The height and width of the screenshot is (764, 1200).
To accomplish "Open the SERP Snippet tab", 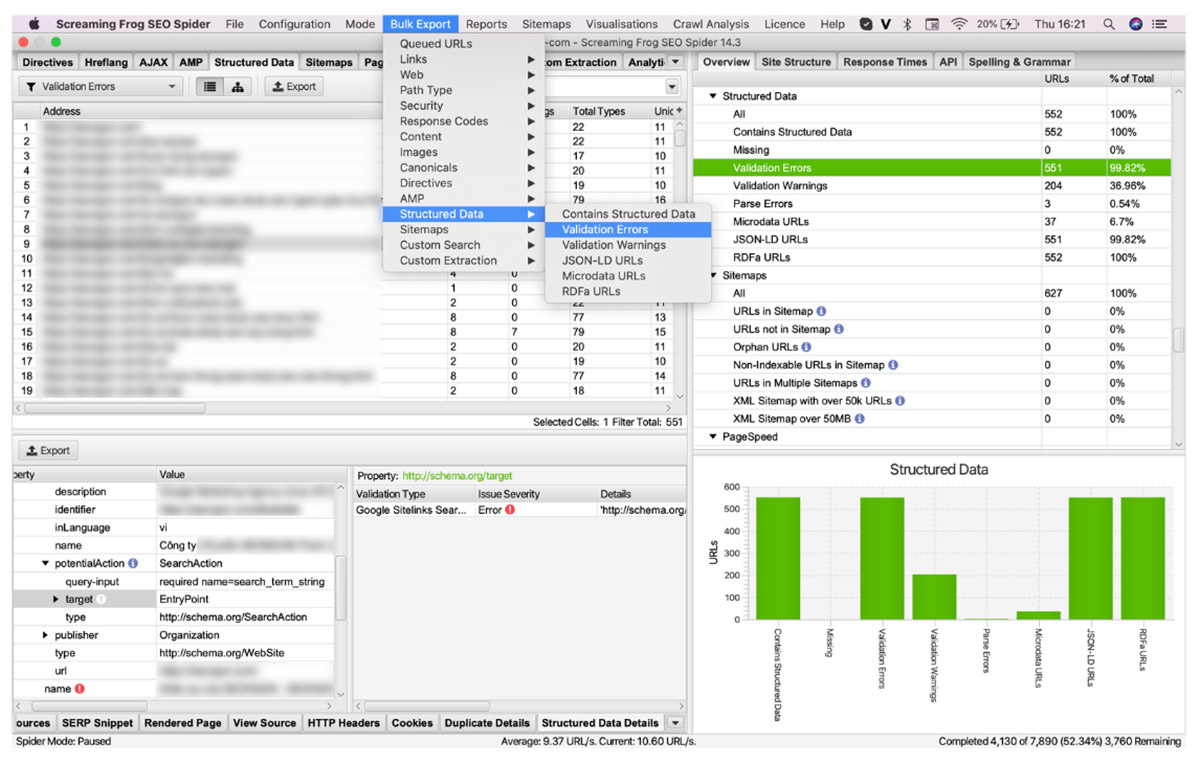I will [97, 723].
